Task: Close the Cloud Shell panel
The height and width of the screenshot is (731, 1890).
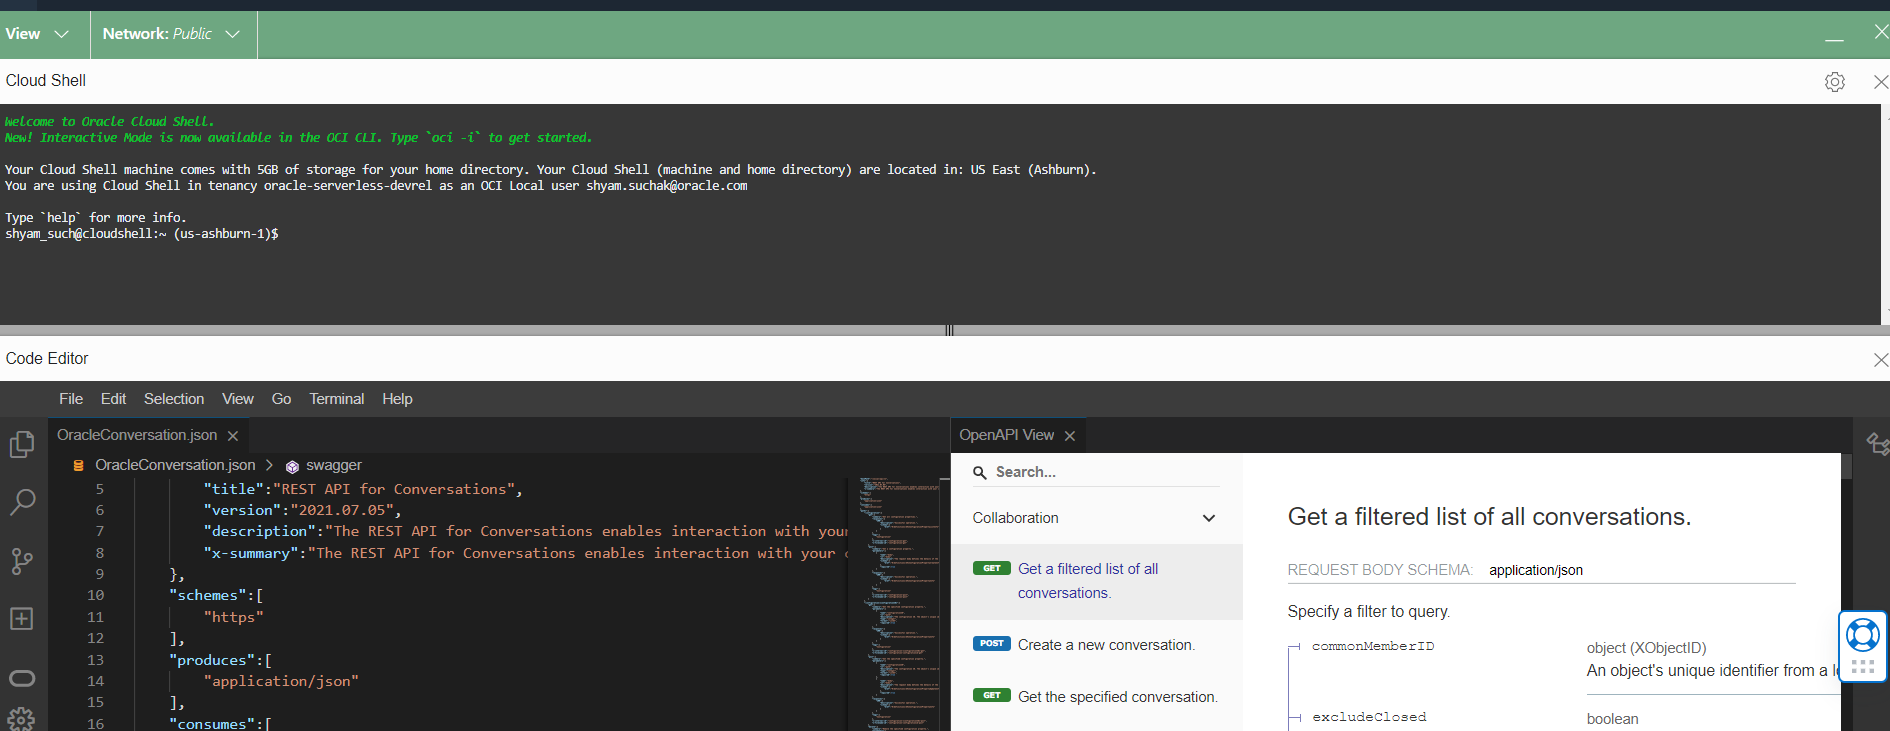Action: [x=1880, y=82]
